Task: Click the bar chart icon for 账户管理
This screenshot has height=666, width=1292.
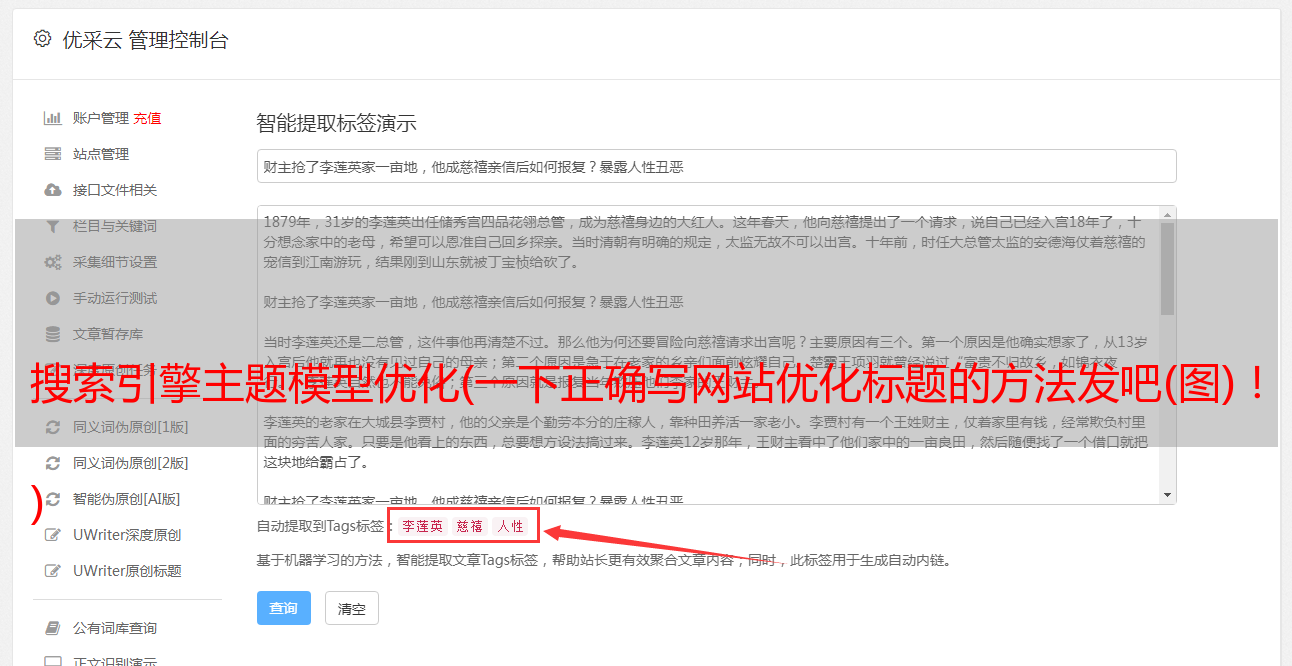Action: 53,118
